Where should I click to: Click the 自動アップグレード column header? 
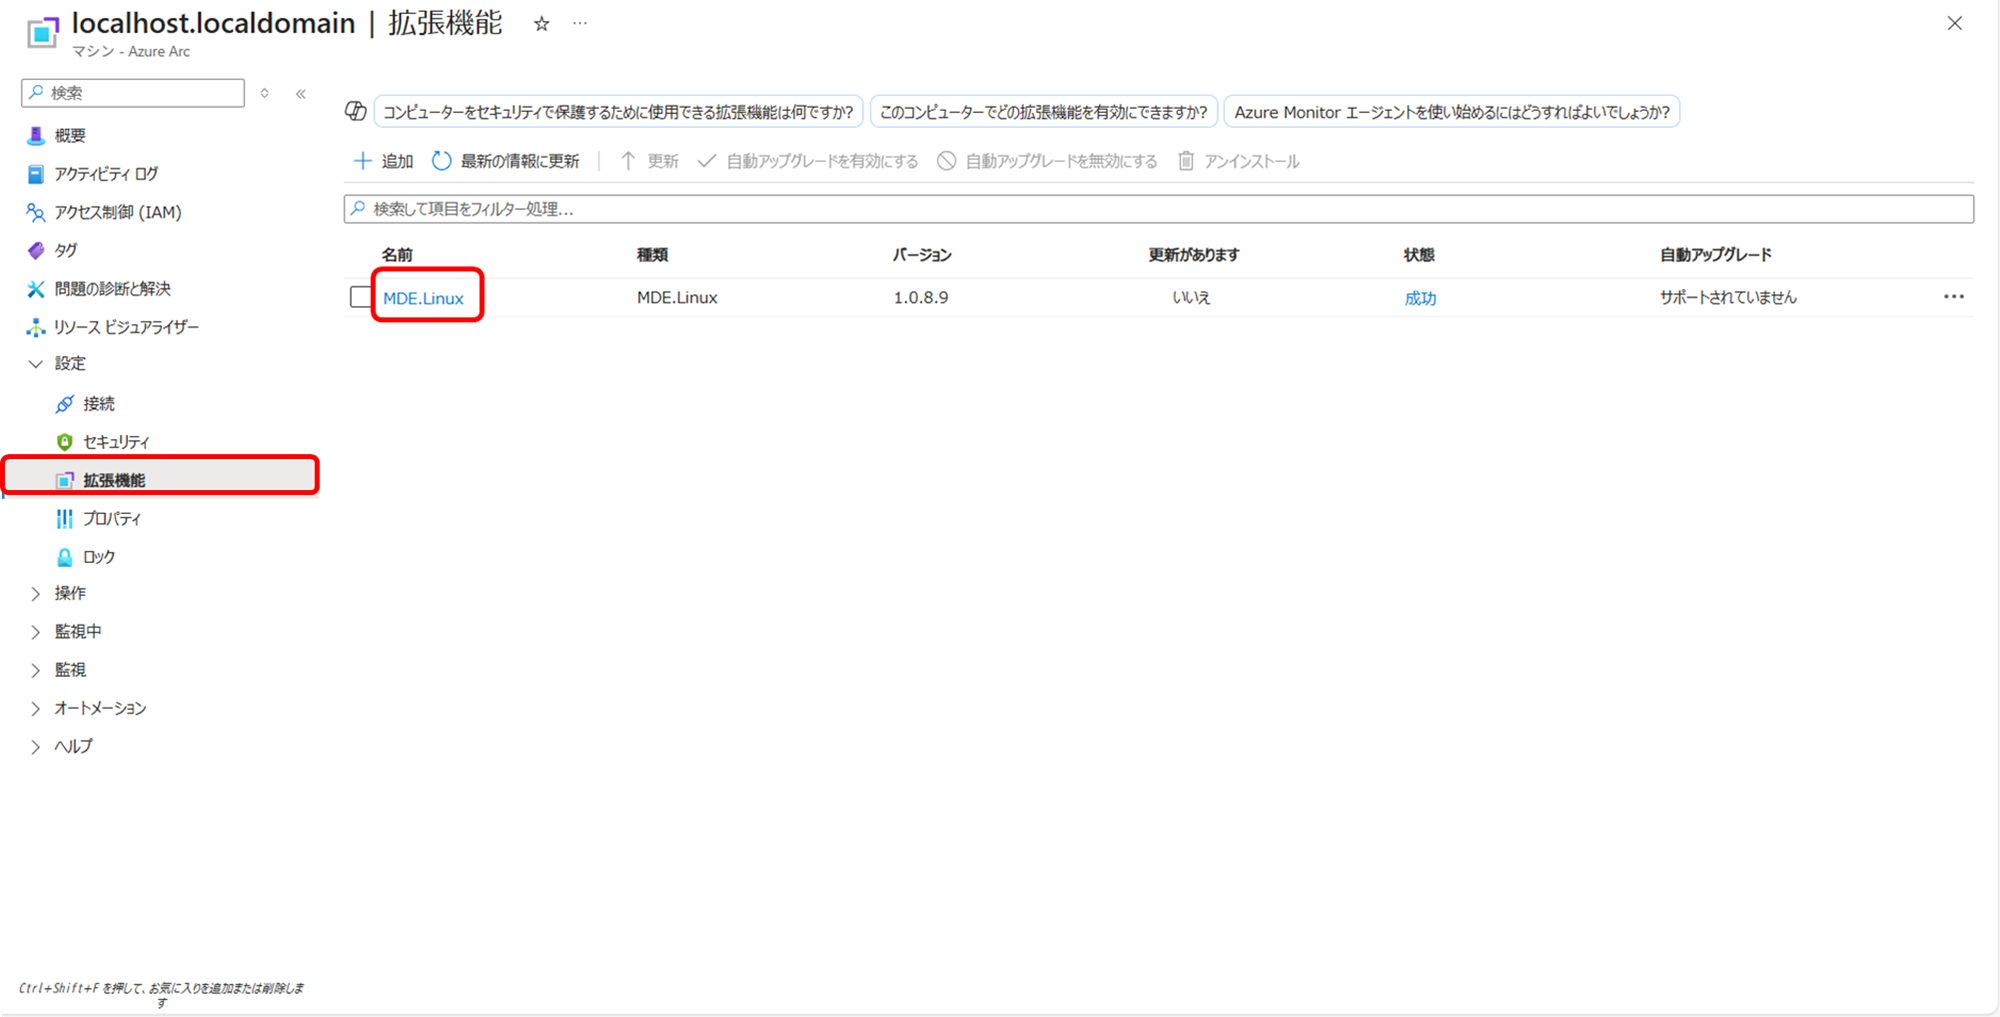[x=1716, y=255]
